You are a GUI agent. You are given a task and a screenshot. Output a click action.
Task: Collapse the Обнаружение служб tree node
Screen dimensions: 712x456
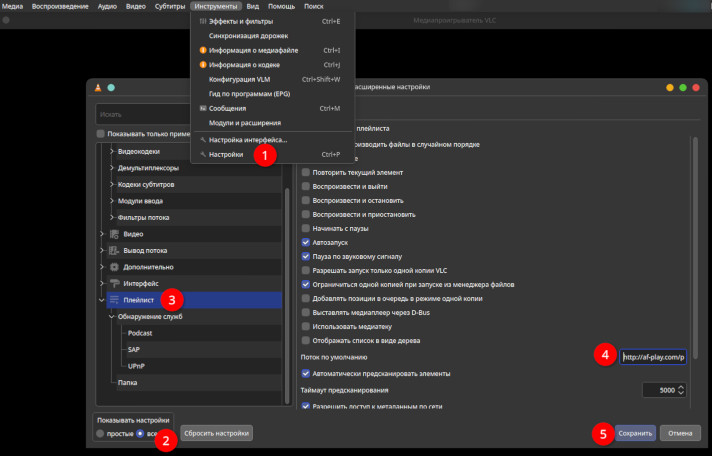point(110,316)
